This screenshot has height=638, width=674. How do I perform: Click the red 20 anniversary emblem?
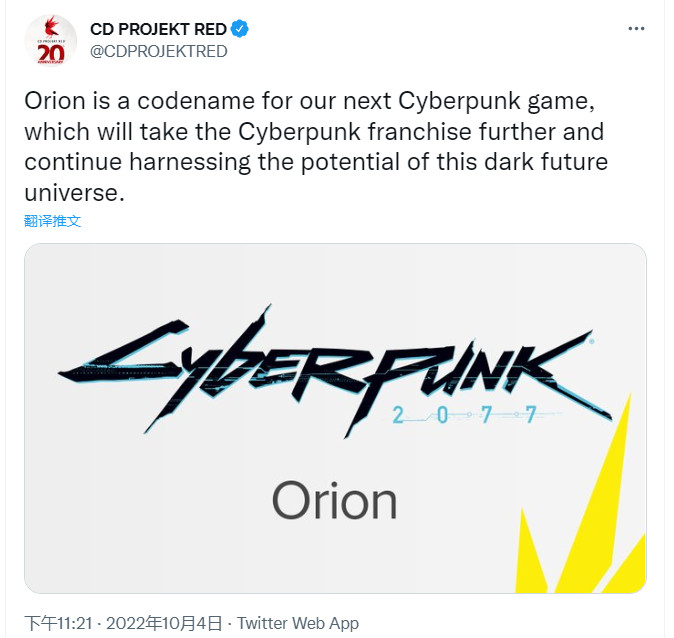[51, 54]
